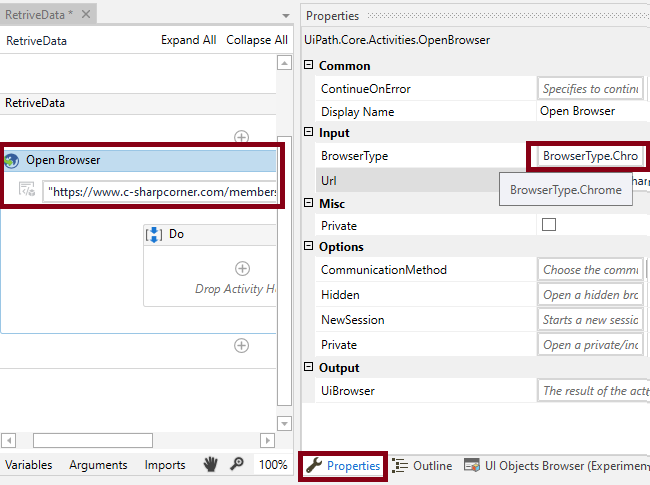Screen dimensions: 650x485
Task: Click the BrowserType property label
Action: tap(354, 156)
